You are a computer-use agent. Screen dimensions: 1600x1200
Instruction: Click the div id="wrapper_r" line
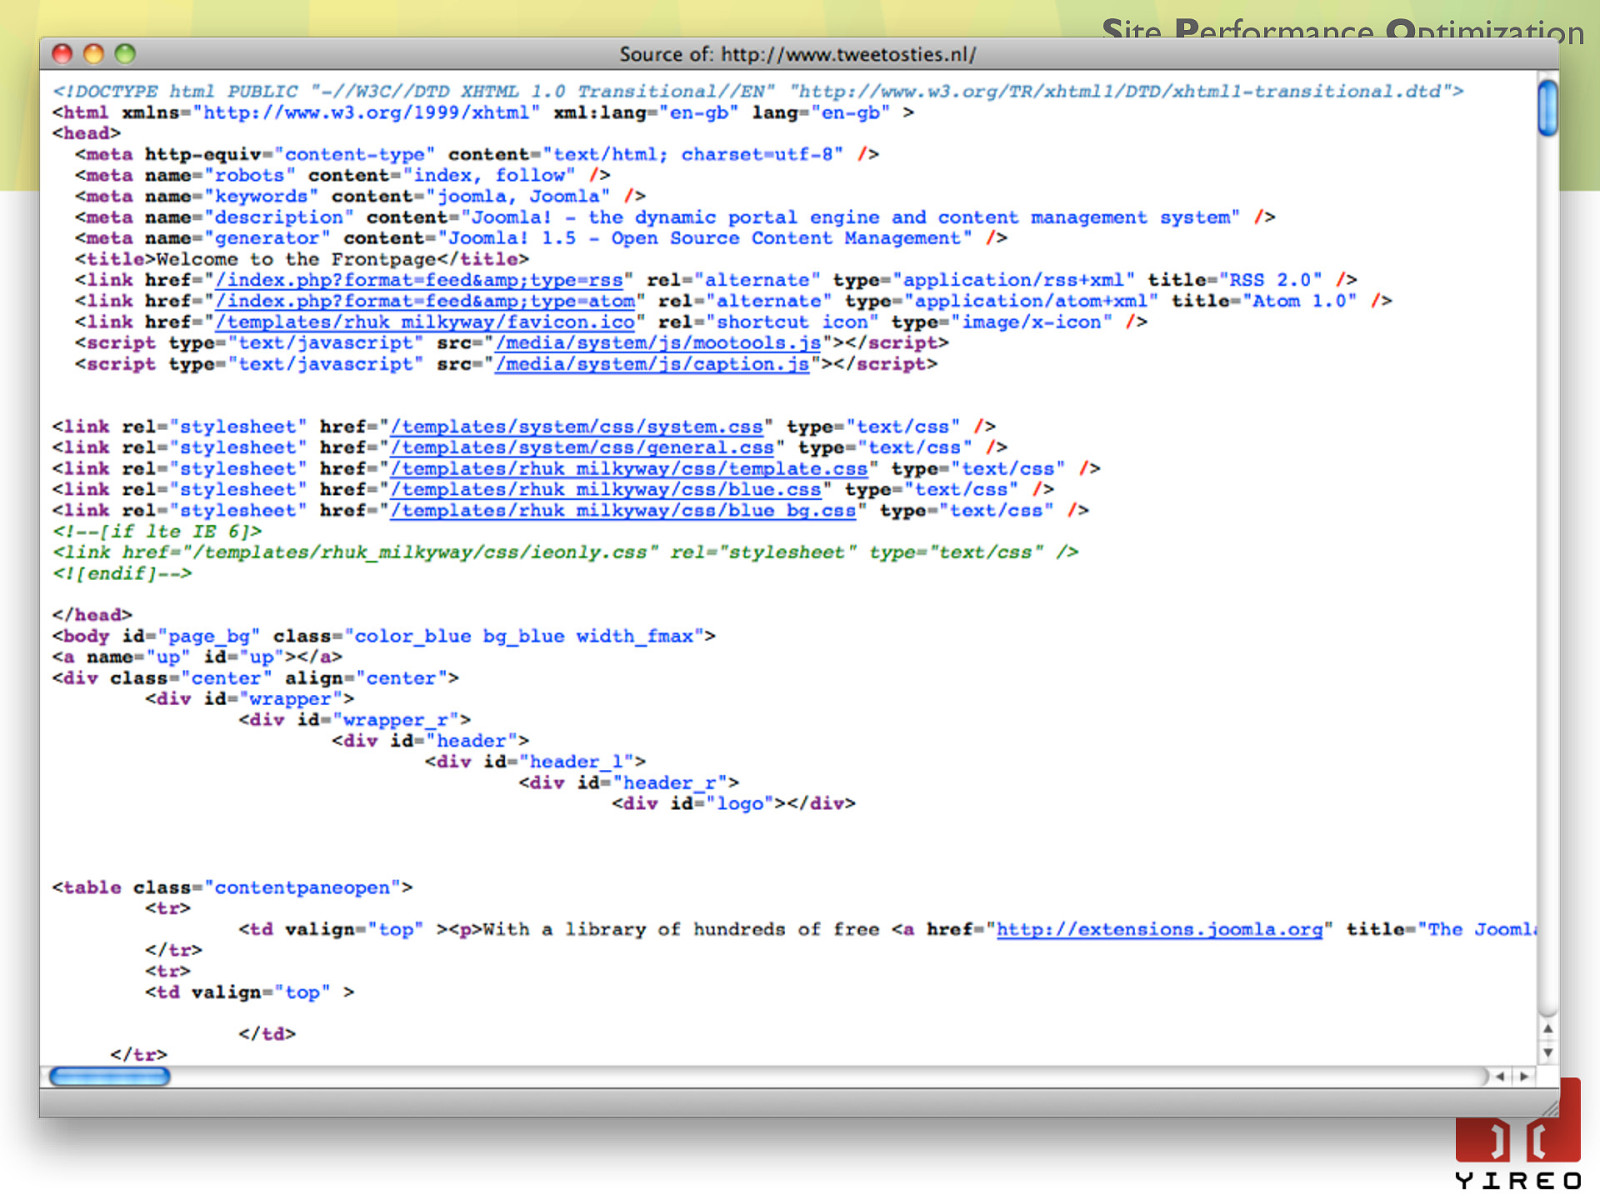click(x=355, y=720)
